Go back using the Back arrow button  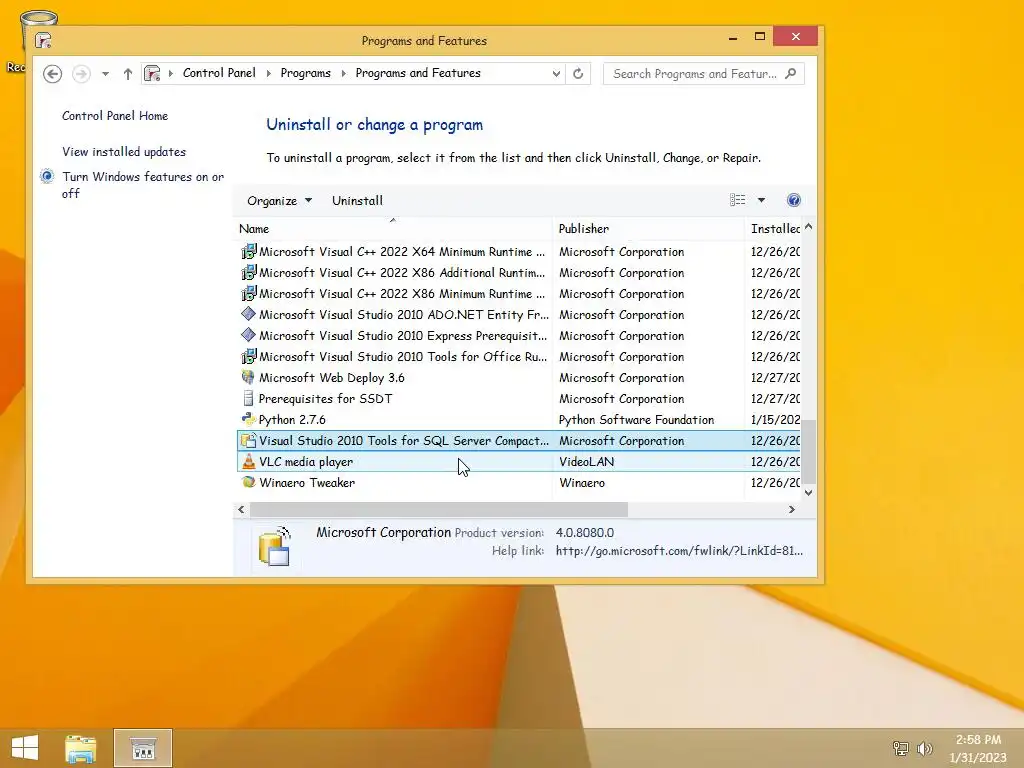[53, 74]
